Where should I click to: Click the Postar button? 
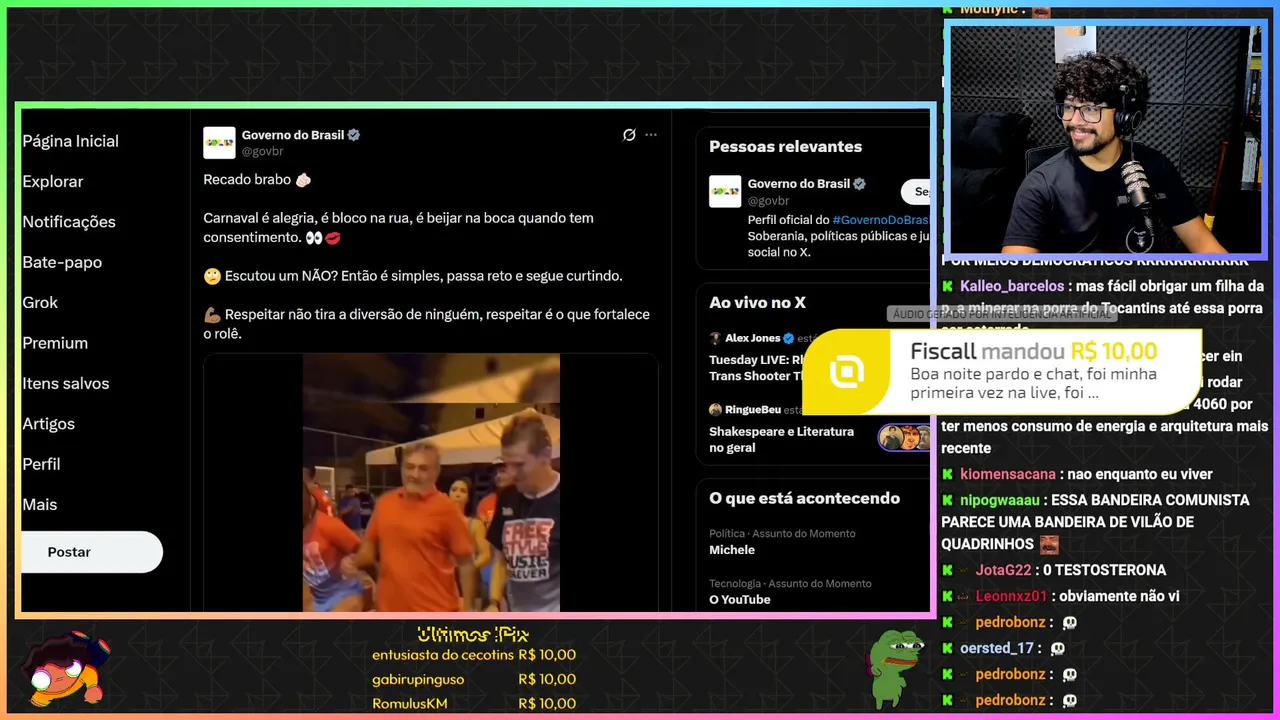[90, 552]
